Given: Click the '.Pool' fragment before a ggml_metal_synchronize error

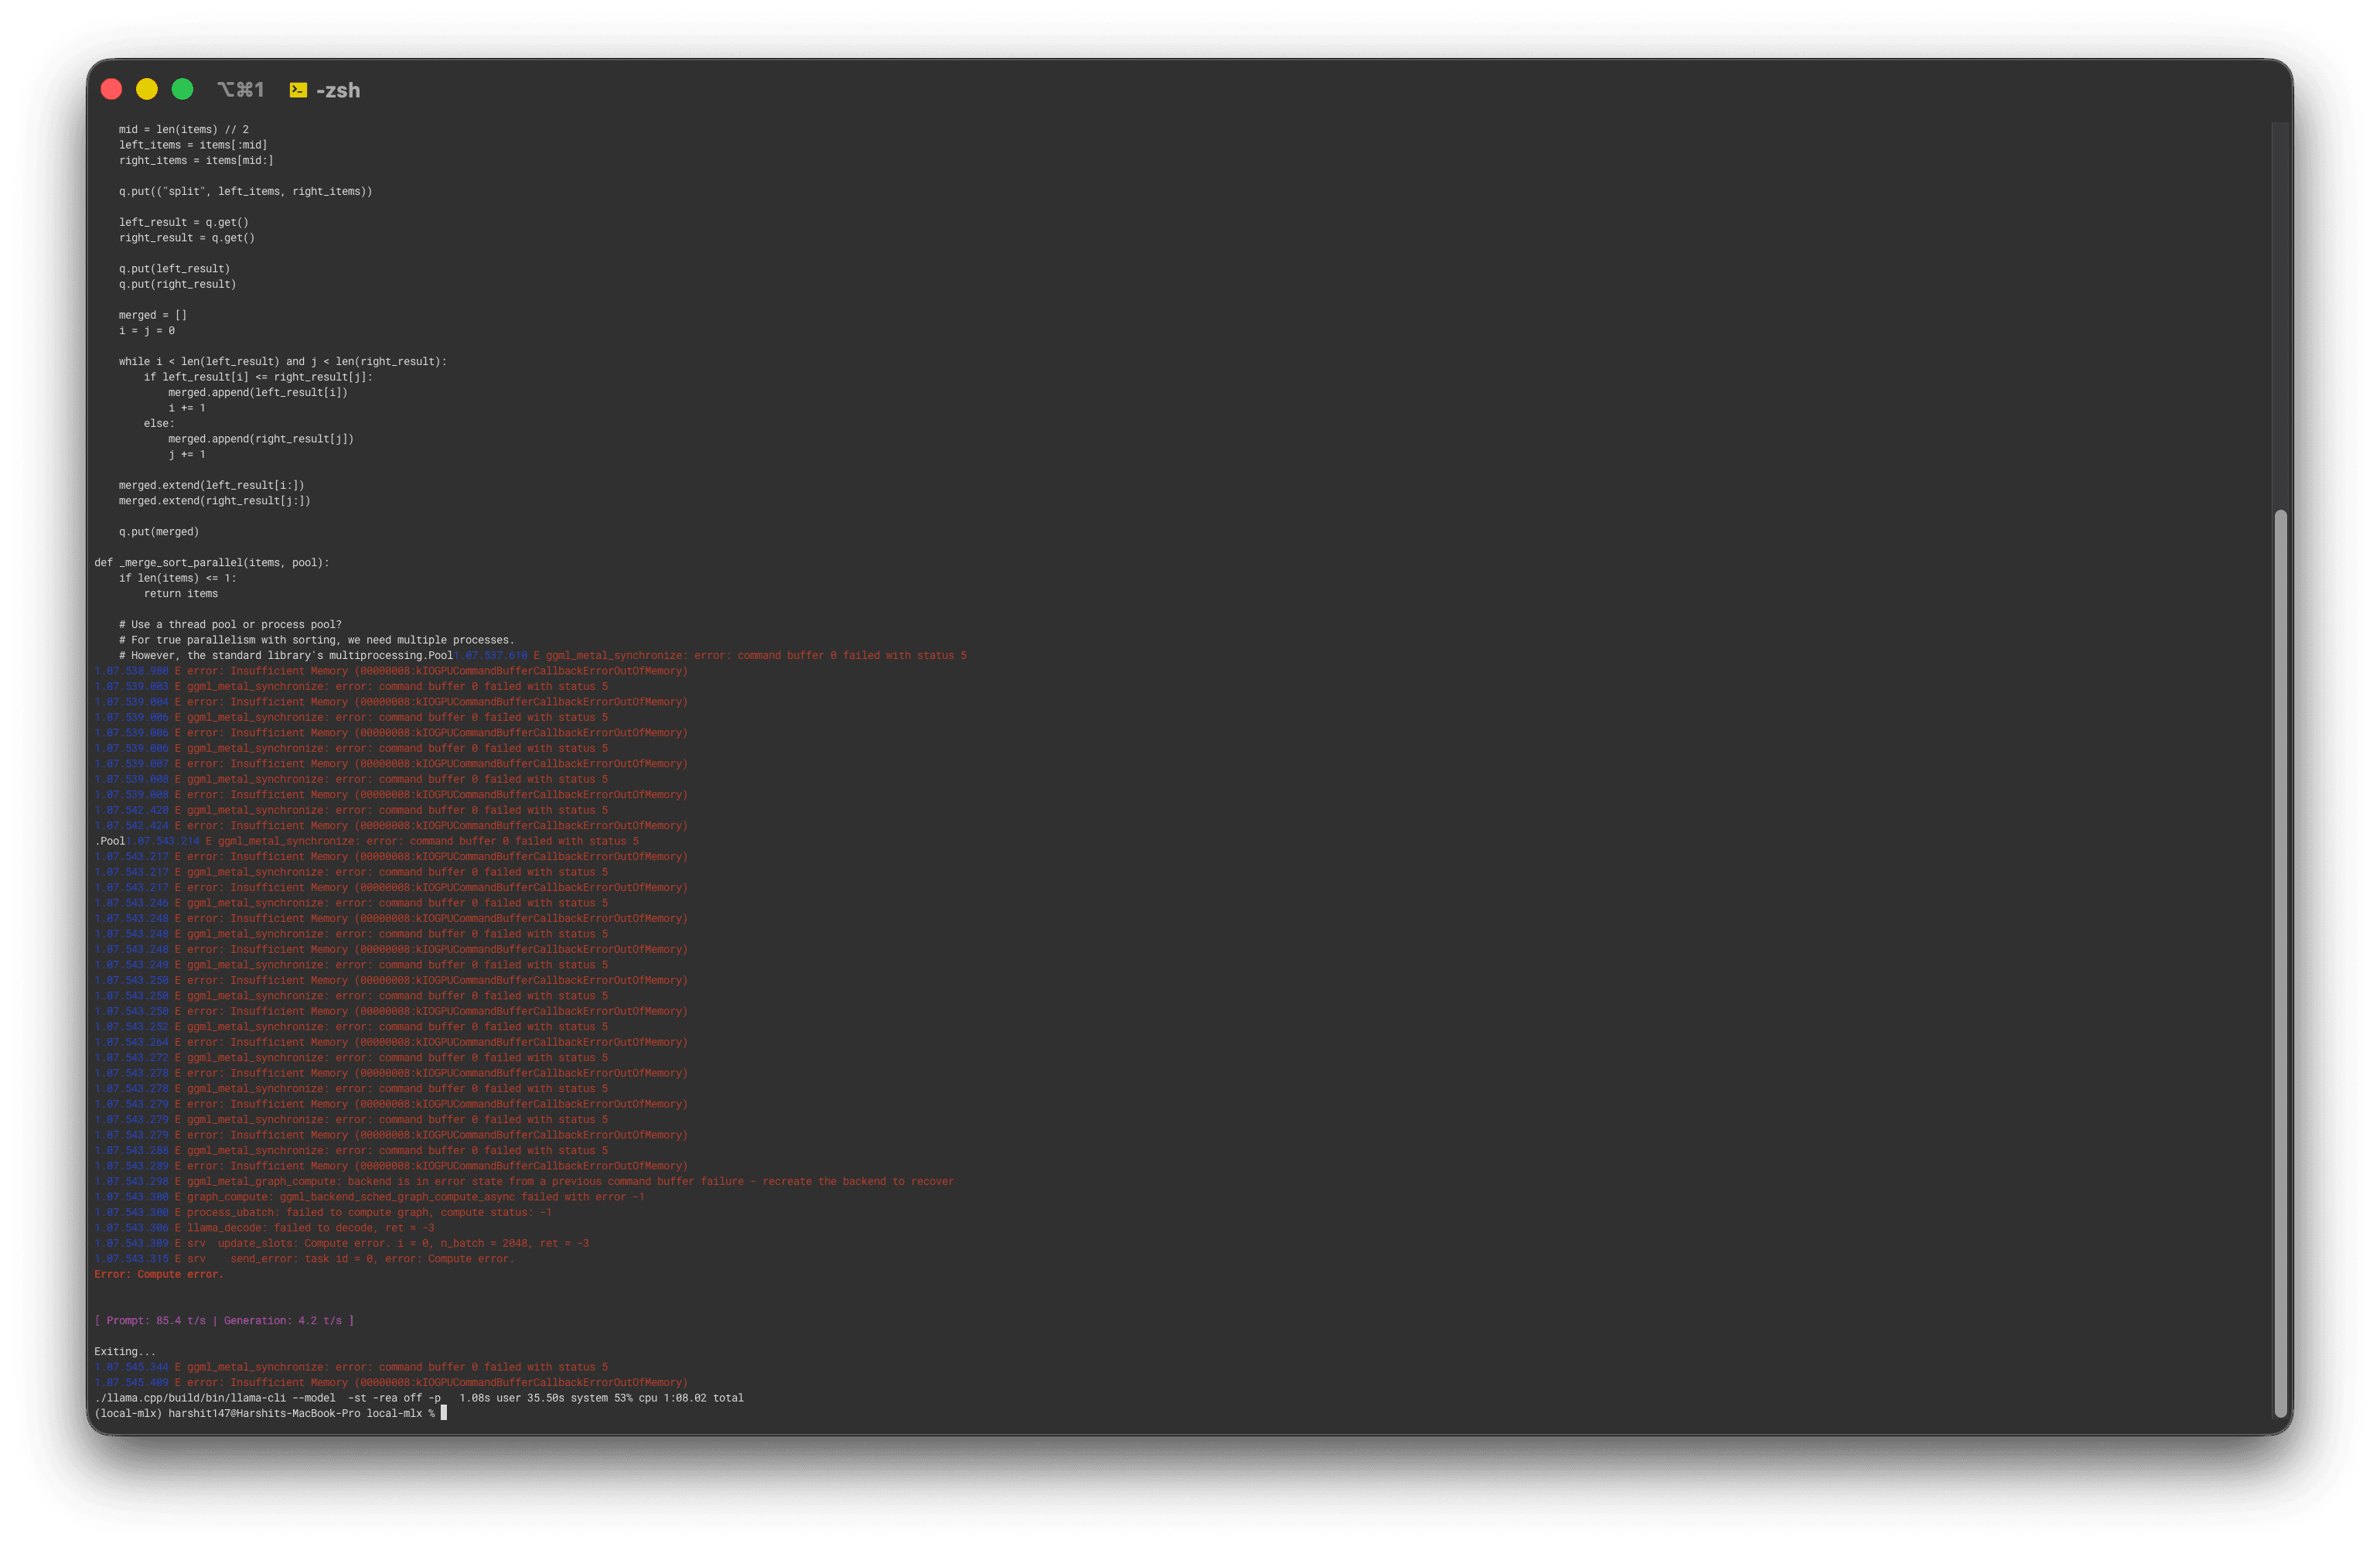Looking at the screenshot, I should coord(110,842).
